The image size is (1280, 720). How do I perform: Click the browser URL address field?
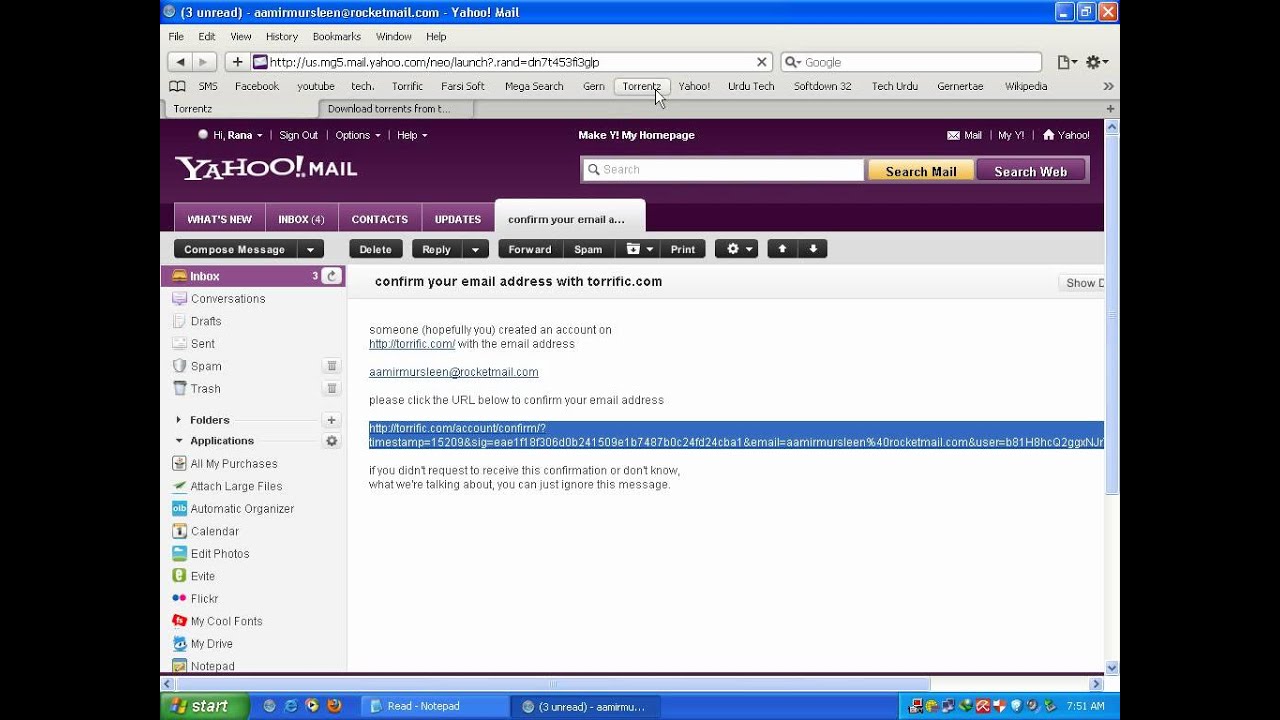[510, 62]
